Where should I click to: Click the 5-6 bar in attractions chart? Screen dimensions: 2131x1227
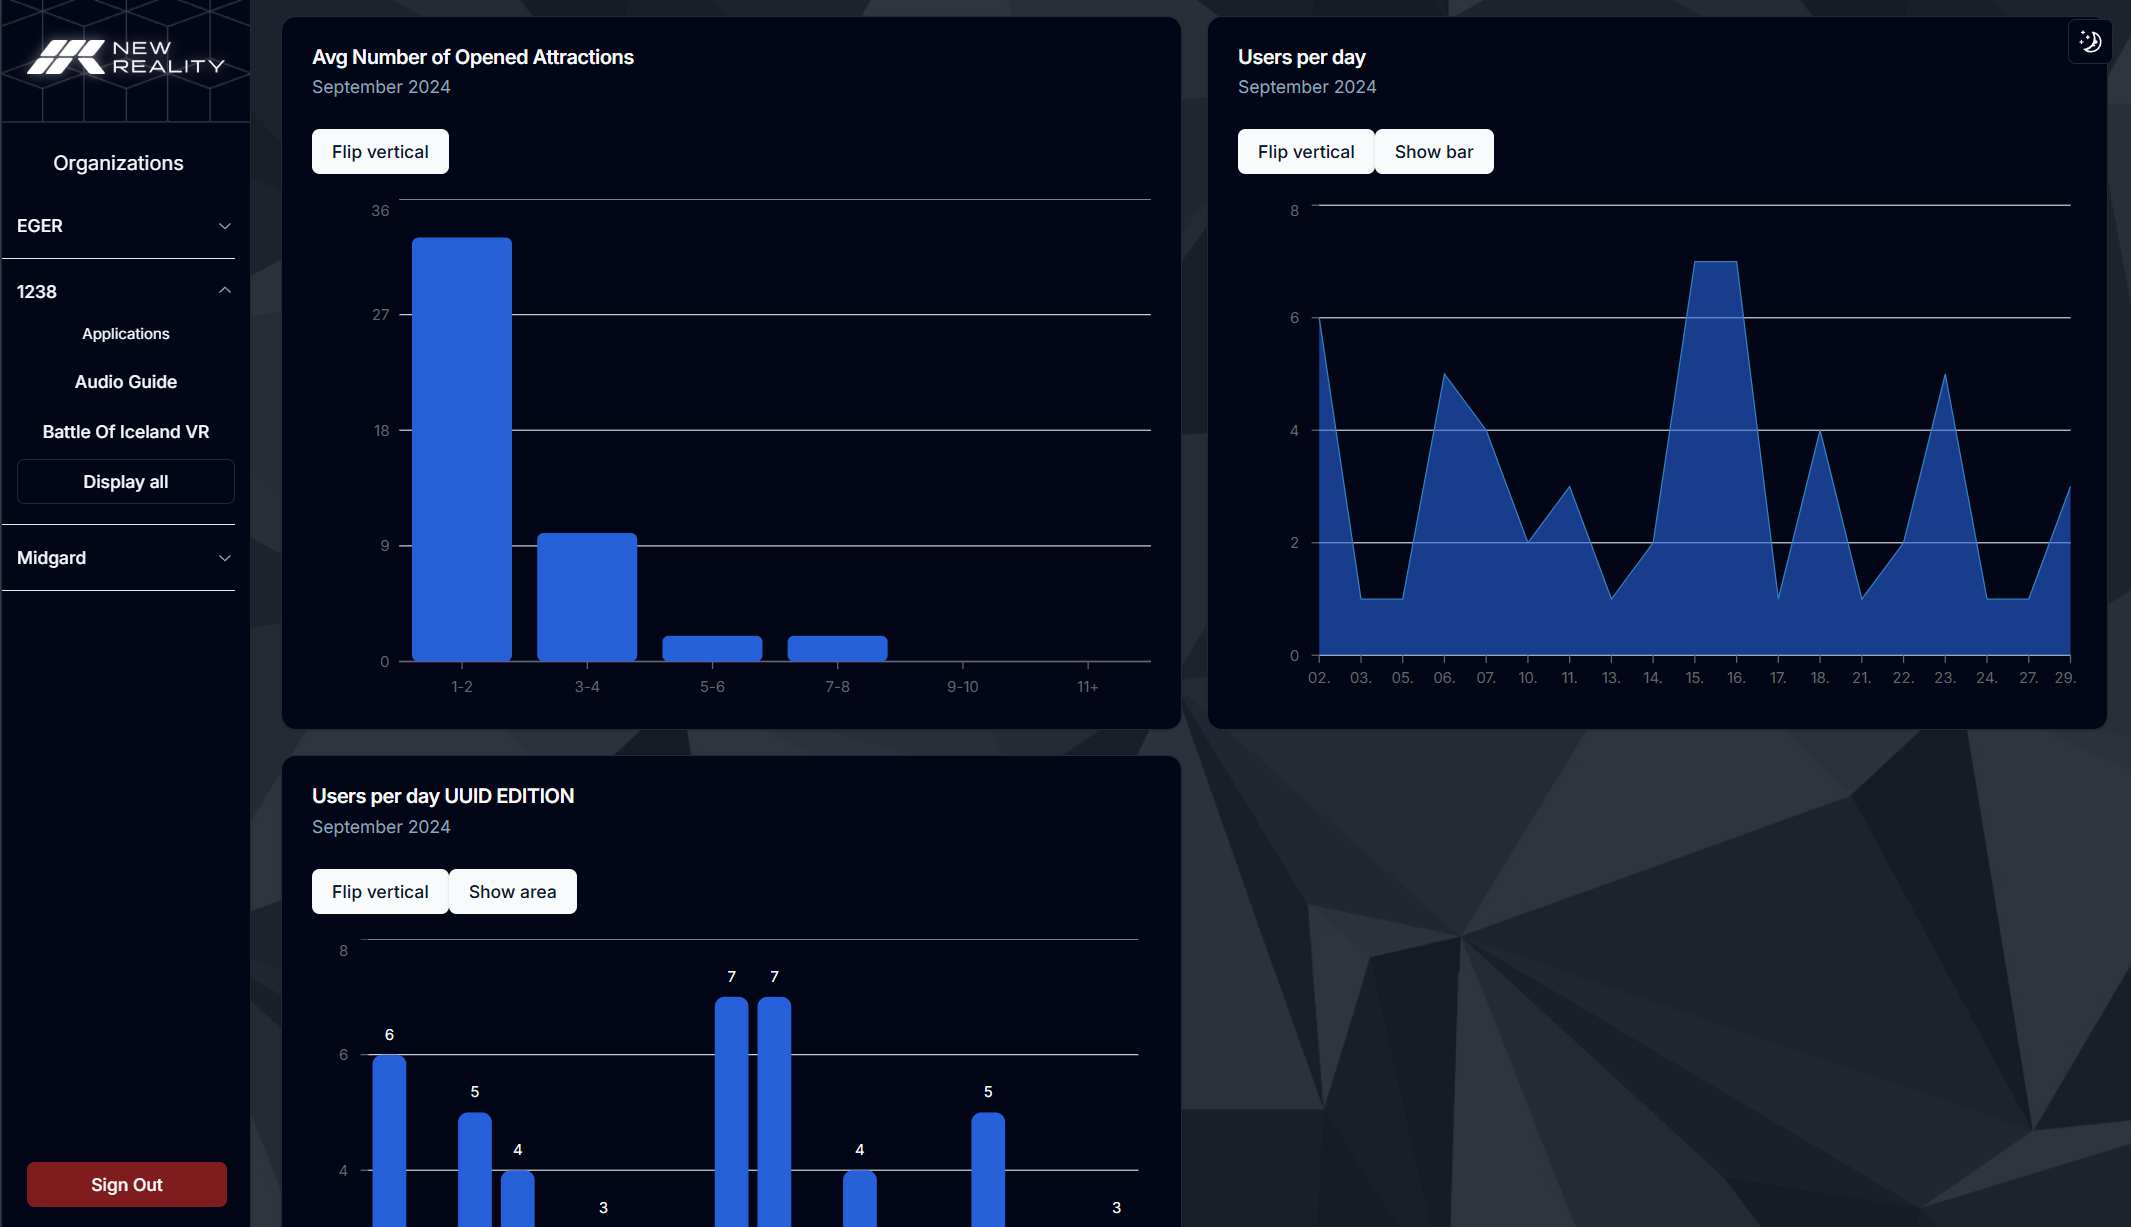tap(712, 648)
